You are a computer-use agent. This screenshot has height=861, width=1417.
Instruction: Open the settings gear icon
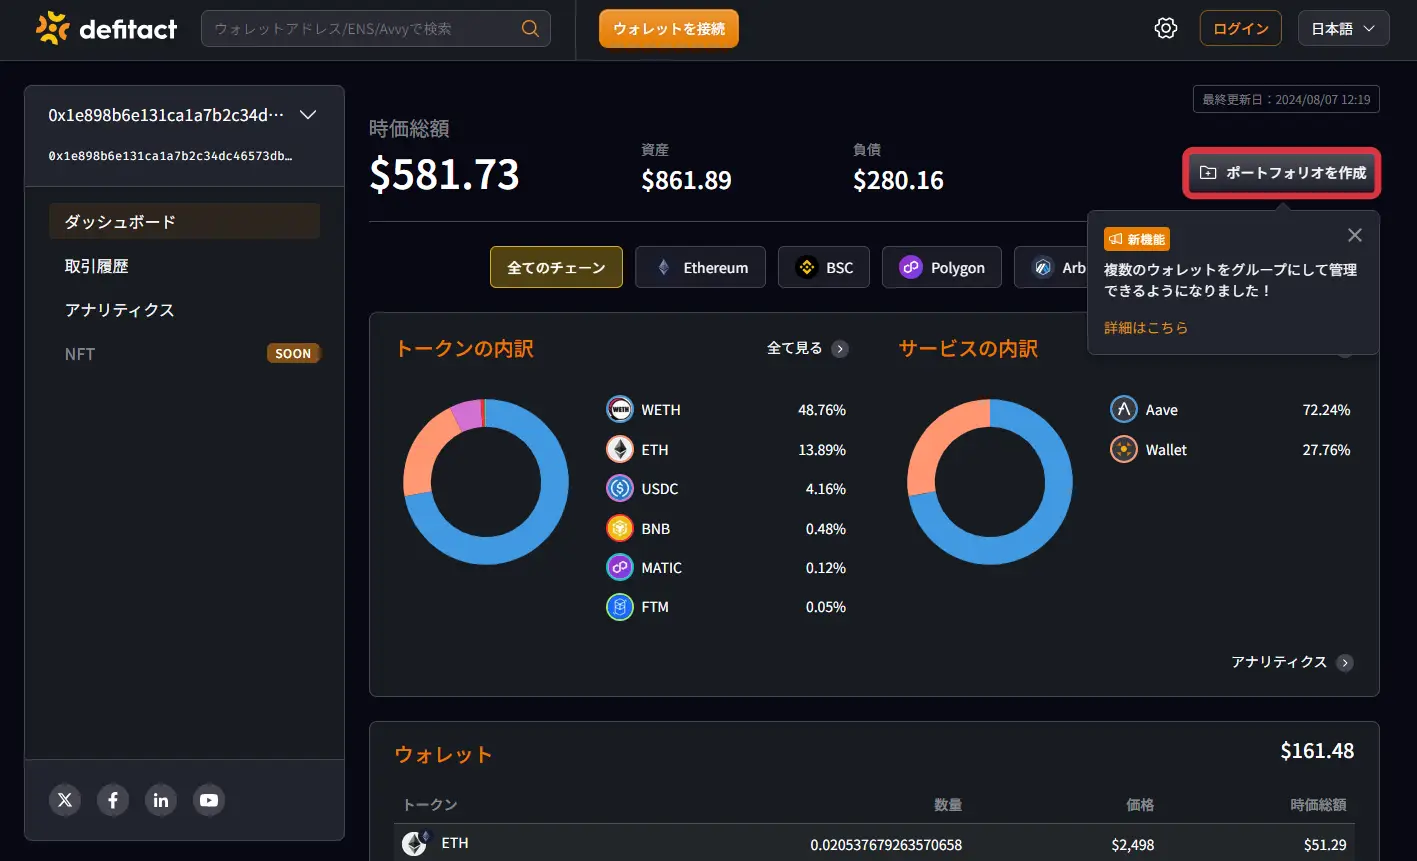click(x=1165, y=29)
